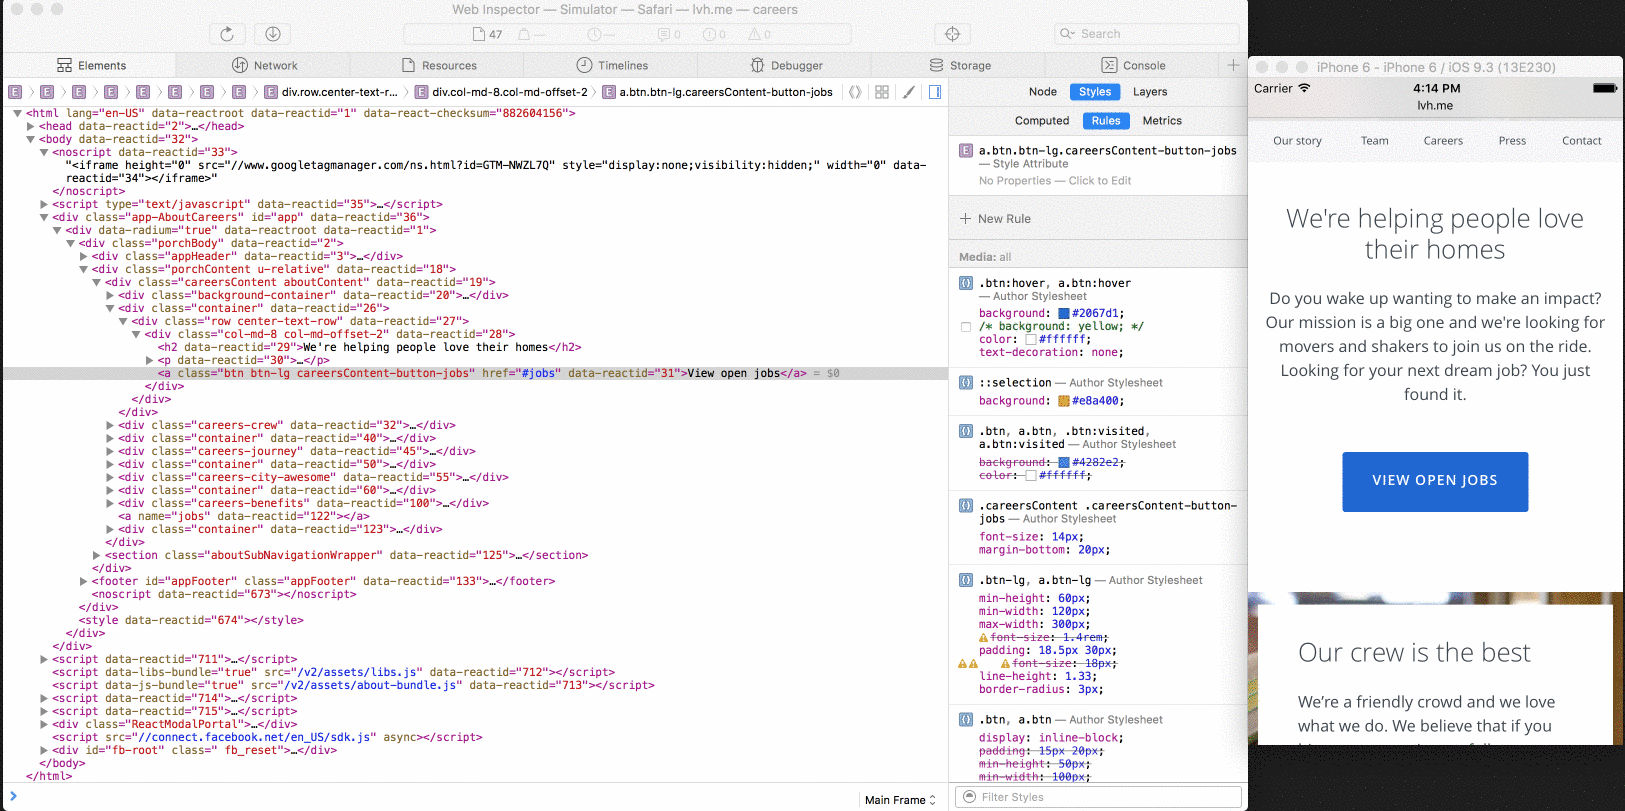Activate the element selection crosshair icon
The image size is (1625, 811).
[953, 34]
